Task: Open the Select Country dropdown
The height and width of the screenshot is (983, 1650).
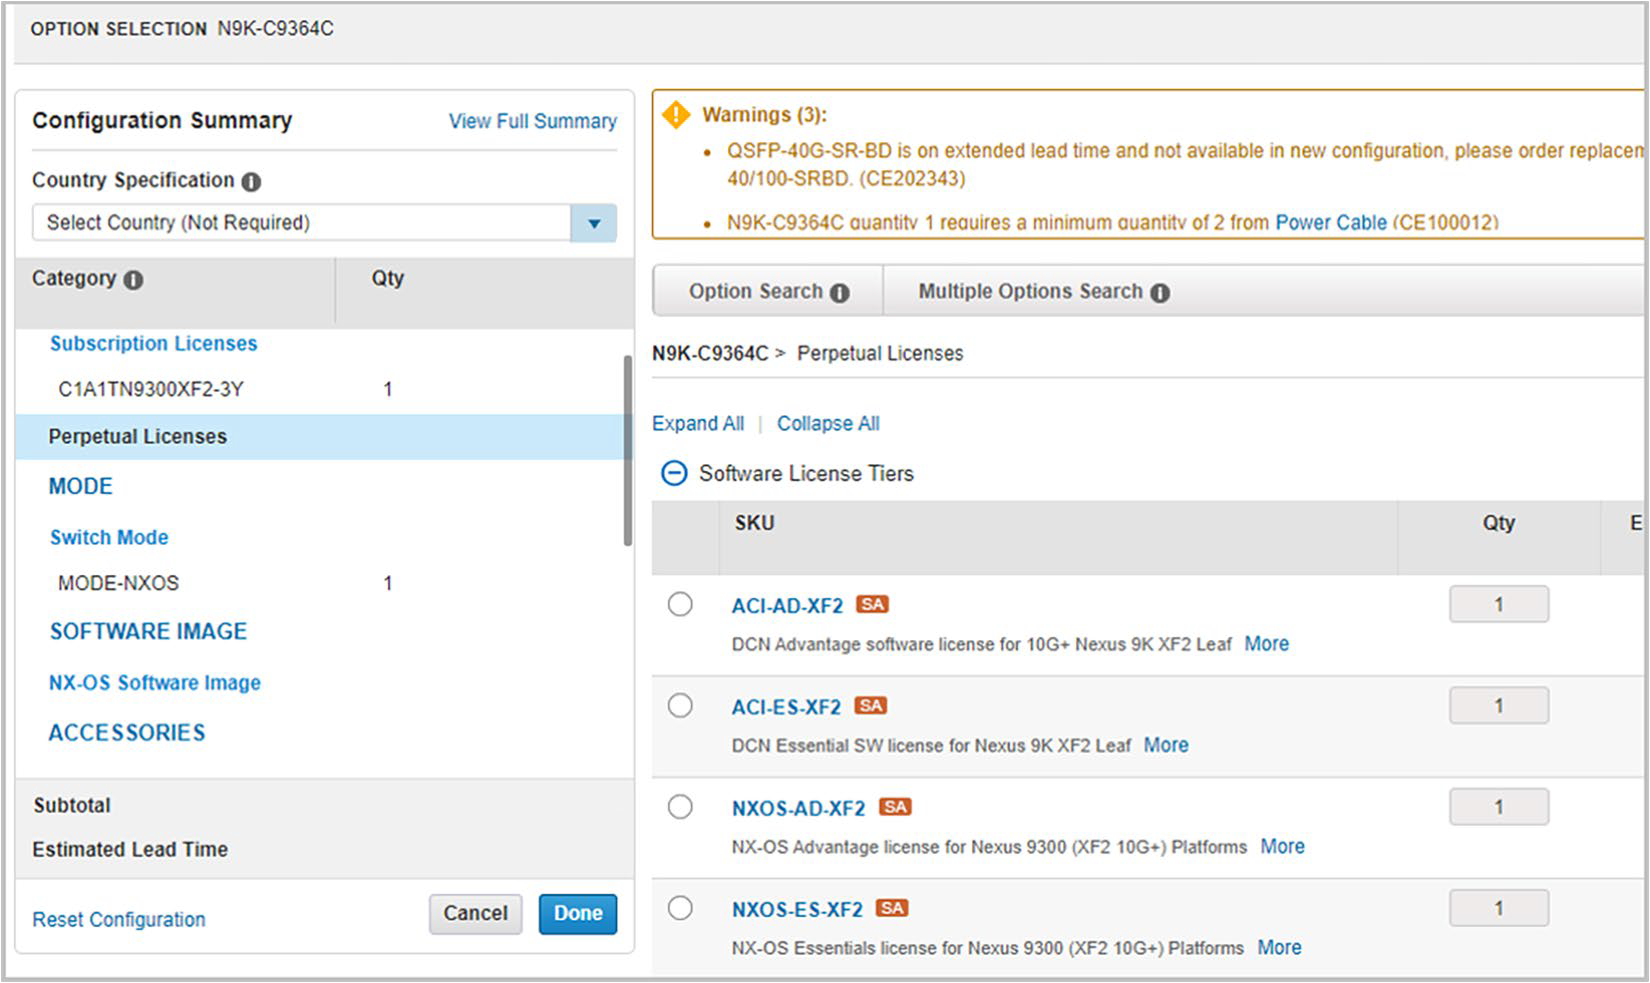Action: click(593, 223)
